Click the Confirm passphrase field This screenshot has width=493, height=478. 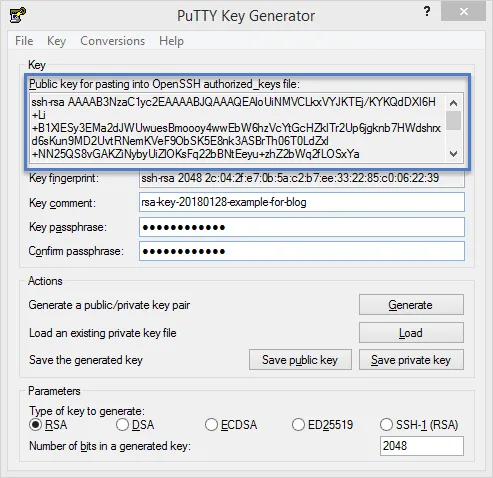click(302, 251)
